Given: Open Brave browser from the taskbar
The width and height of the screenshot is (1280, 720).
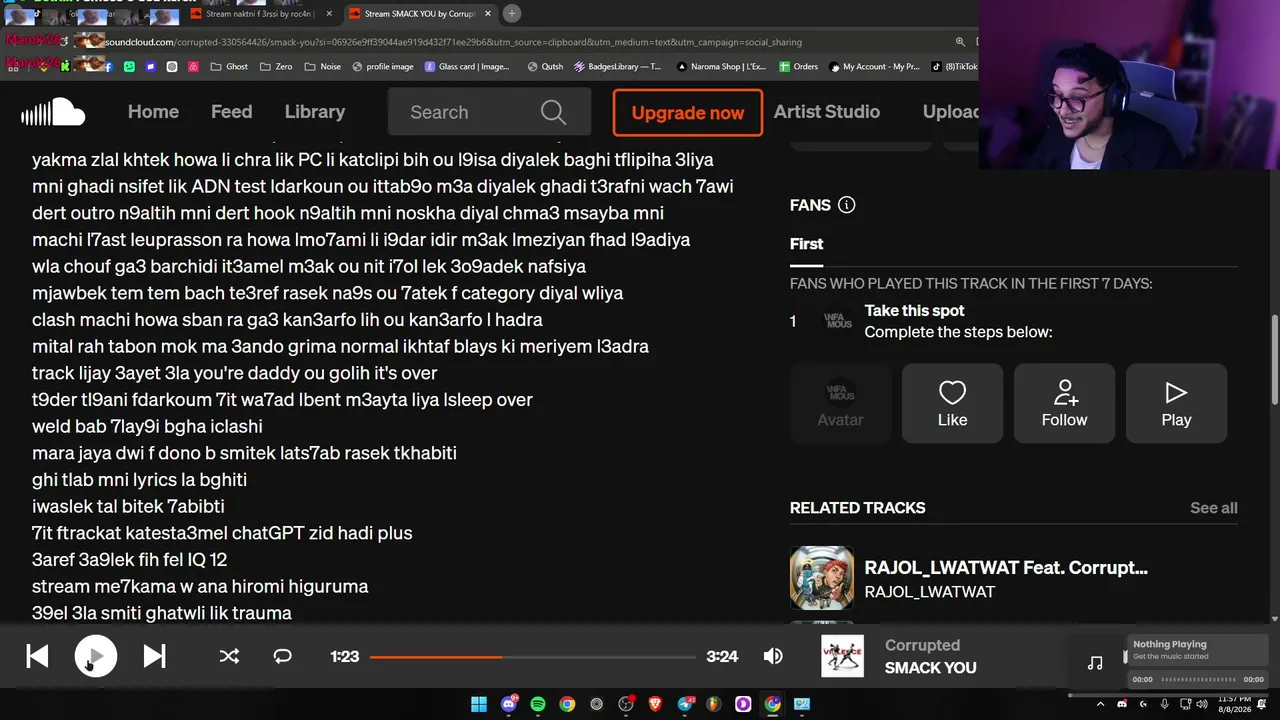Looking at the screenshot, I should (x=655, y=704).
